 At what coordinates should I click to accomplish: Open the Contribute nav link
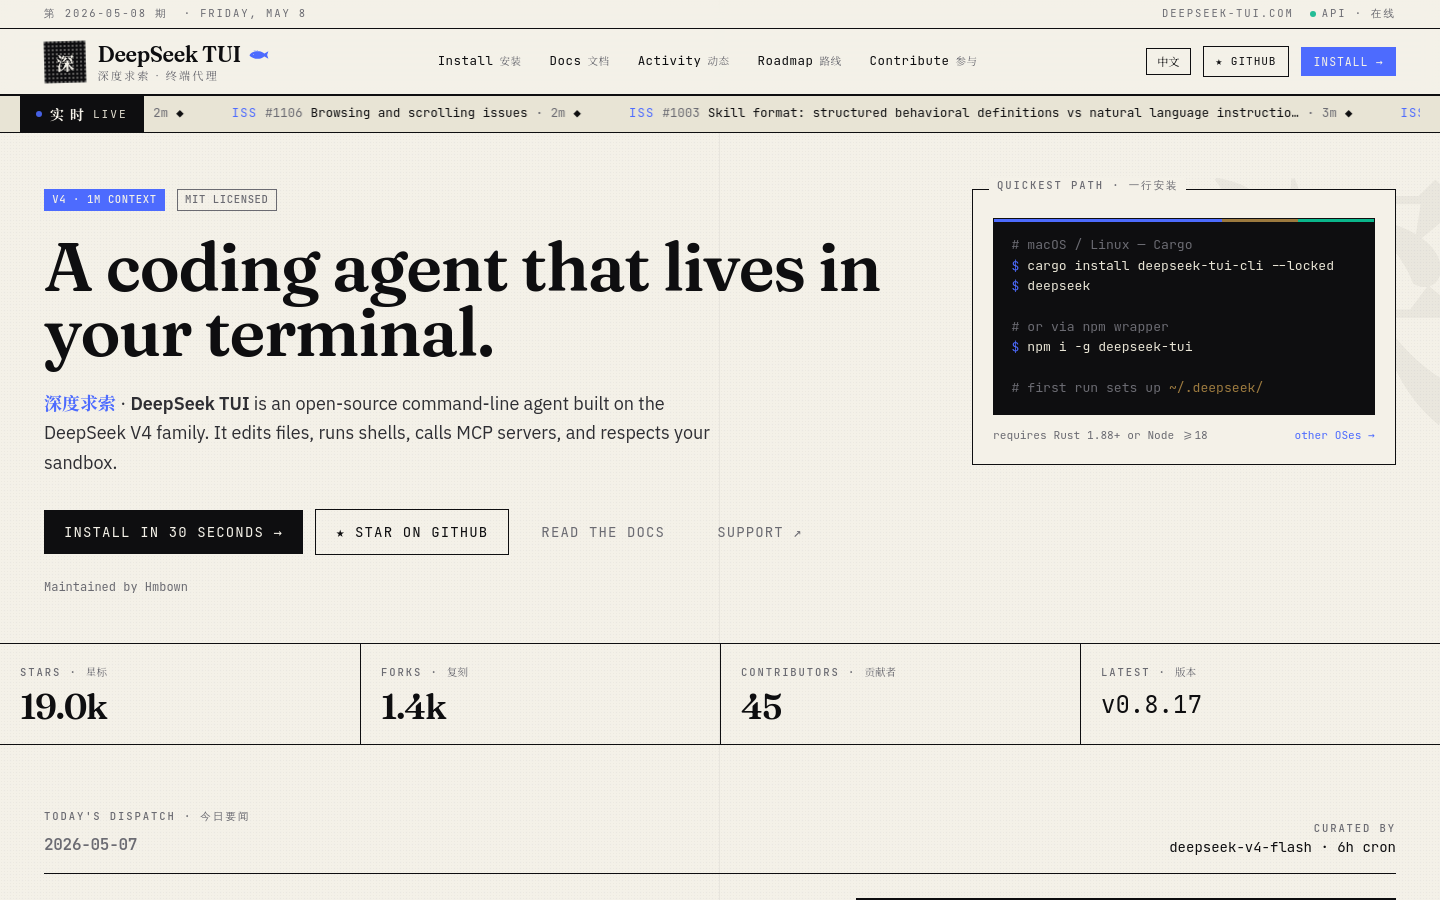[923, 61]
